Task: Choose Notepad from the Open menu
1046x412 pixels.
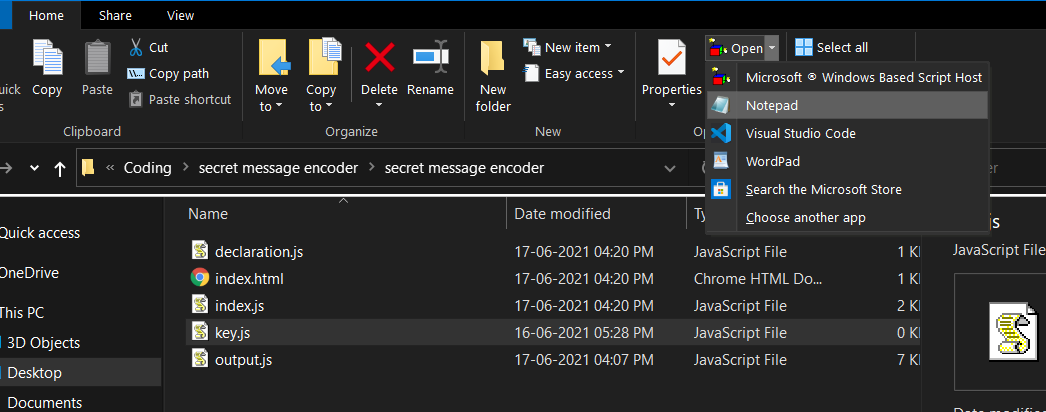Action: pos(771,105)
